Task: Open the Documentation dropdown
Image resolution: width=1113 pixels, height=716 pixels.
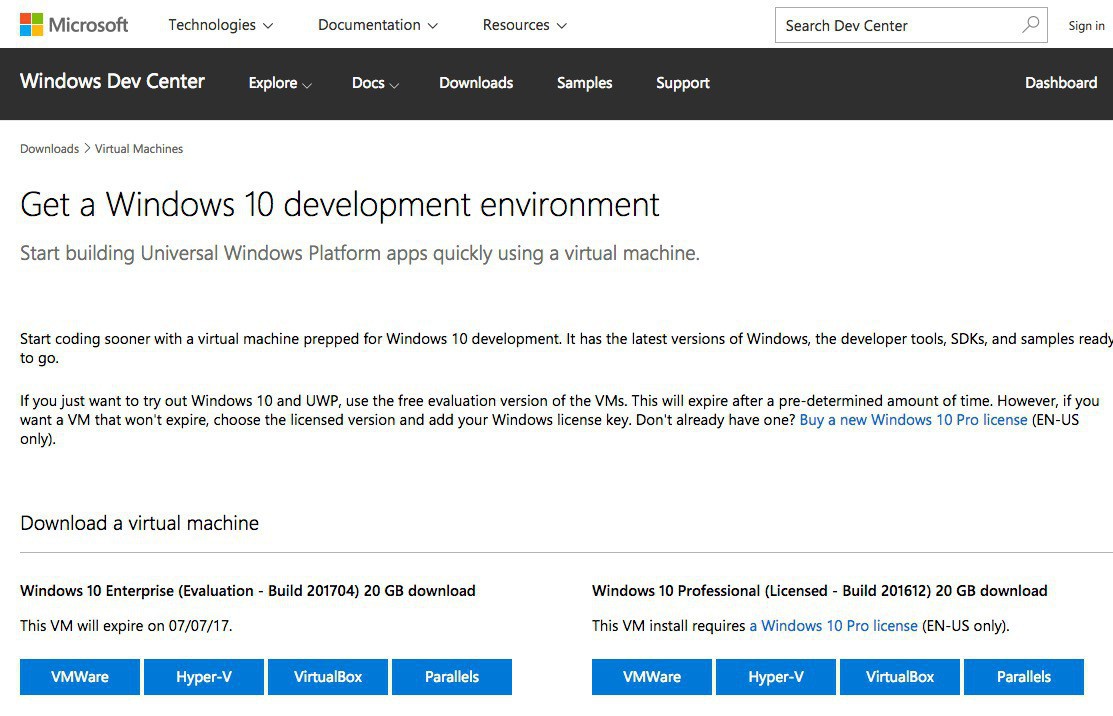Action: pos(377,25)
